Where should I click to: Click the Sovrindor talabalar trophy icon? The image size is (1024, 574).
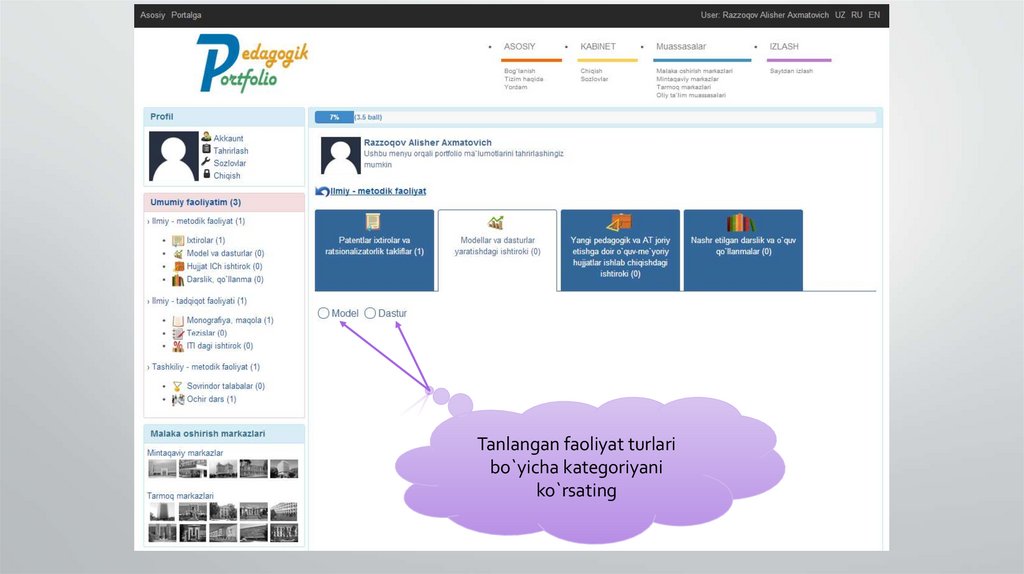(178, 386)
